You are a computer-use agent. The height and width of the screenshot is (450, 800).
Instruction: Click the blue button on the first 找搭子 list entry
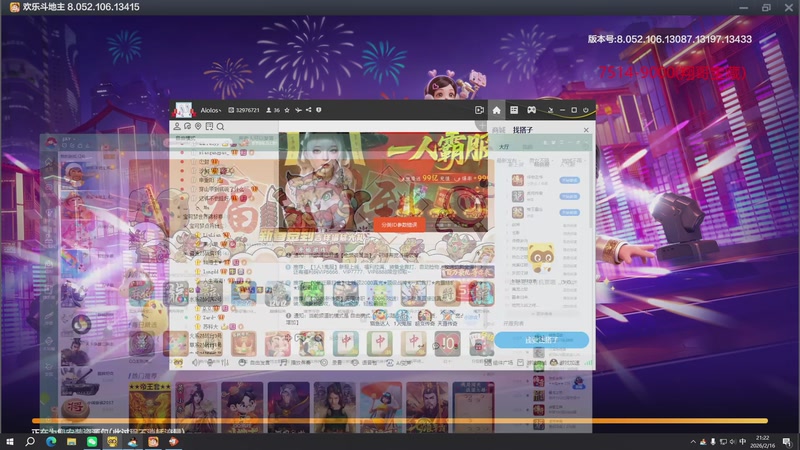coord(569,180)
